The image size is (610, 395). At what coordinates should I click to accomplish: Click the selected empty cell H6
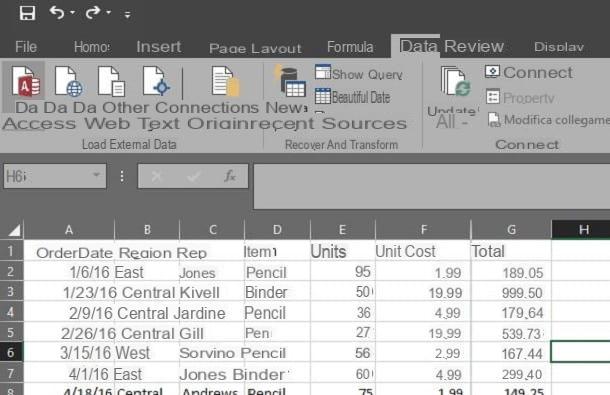581,351
